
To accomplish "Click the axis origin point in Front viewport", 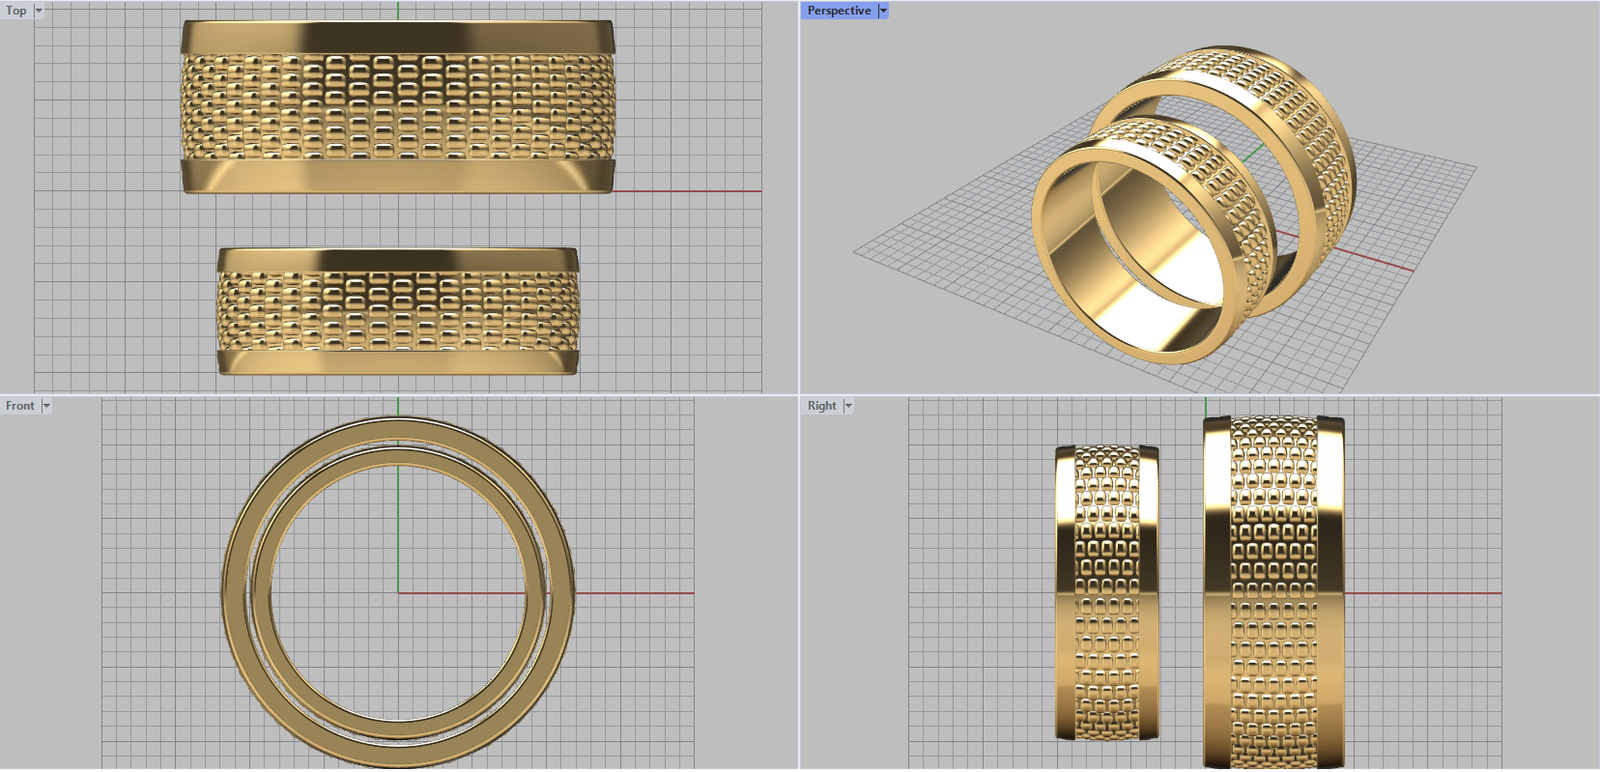I will coord(398,593).
